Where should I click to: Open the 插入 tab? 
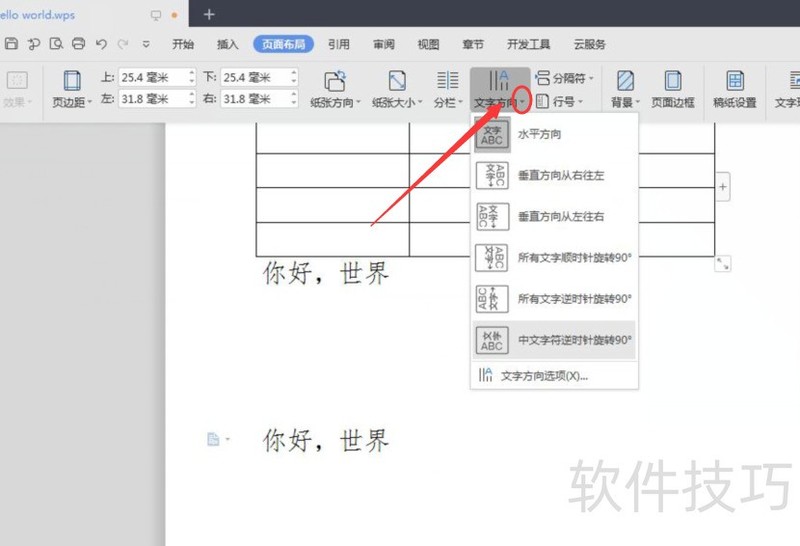tap(227, 44)
